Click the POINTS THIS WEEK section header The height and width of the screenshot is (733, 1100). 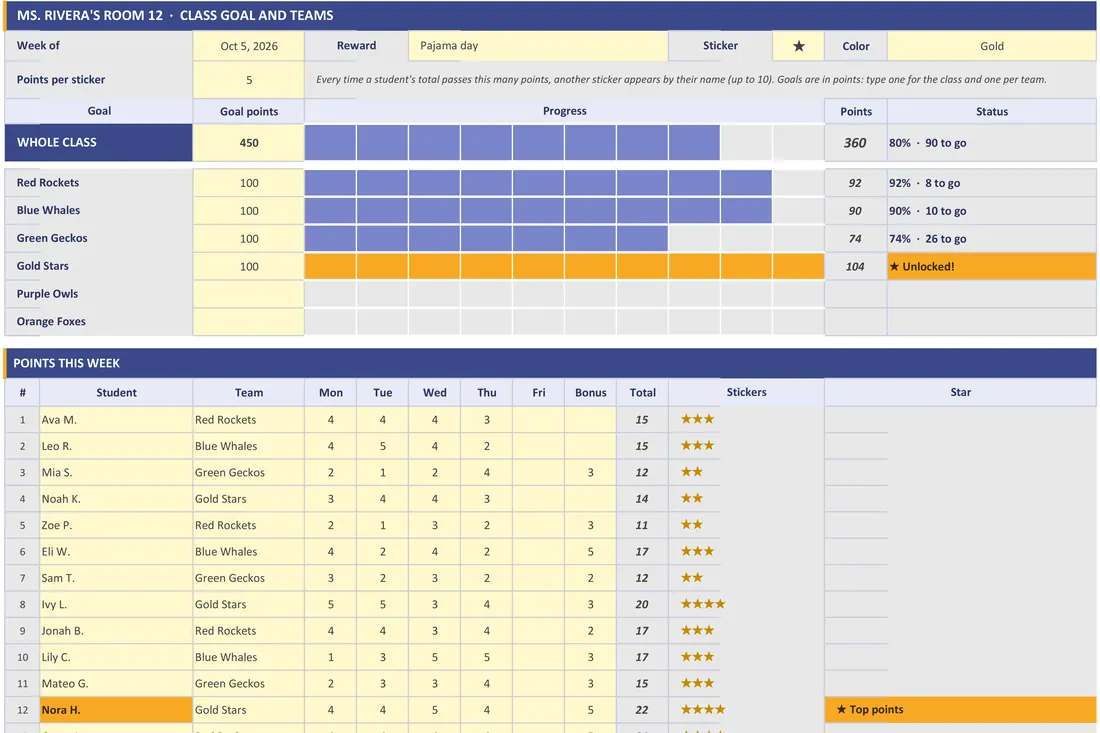click(550, 363)
